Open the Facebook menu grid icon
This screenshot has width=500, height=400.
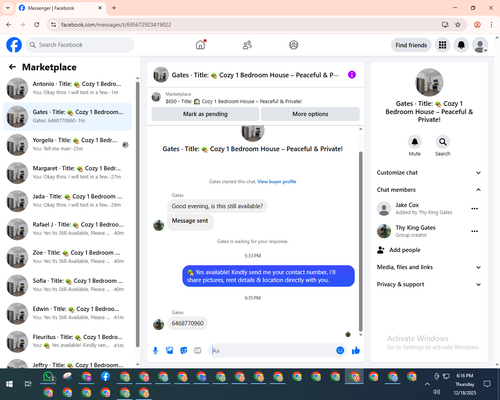pos(442,45)
